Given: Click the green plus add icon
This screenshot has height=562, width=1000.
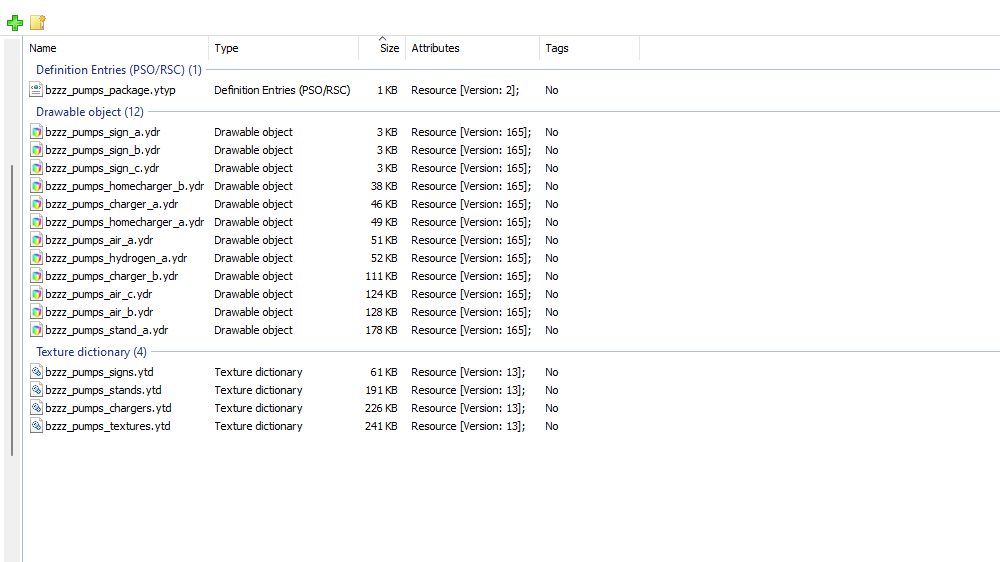Looking at the screenshot, I should 15,23.
